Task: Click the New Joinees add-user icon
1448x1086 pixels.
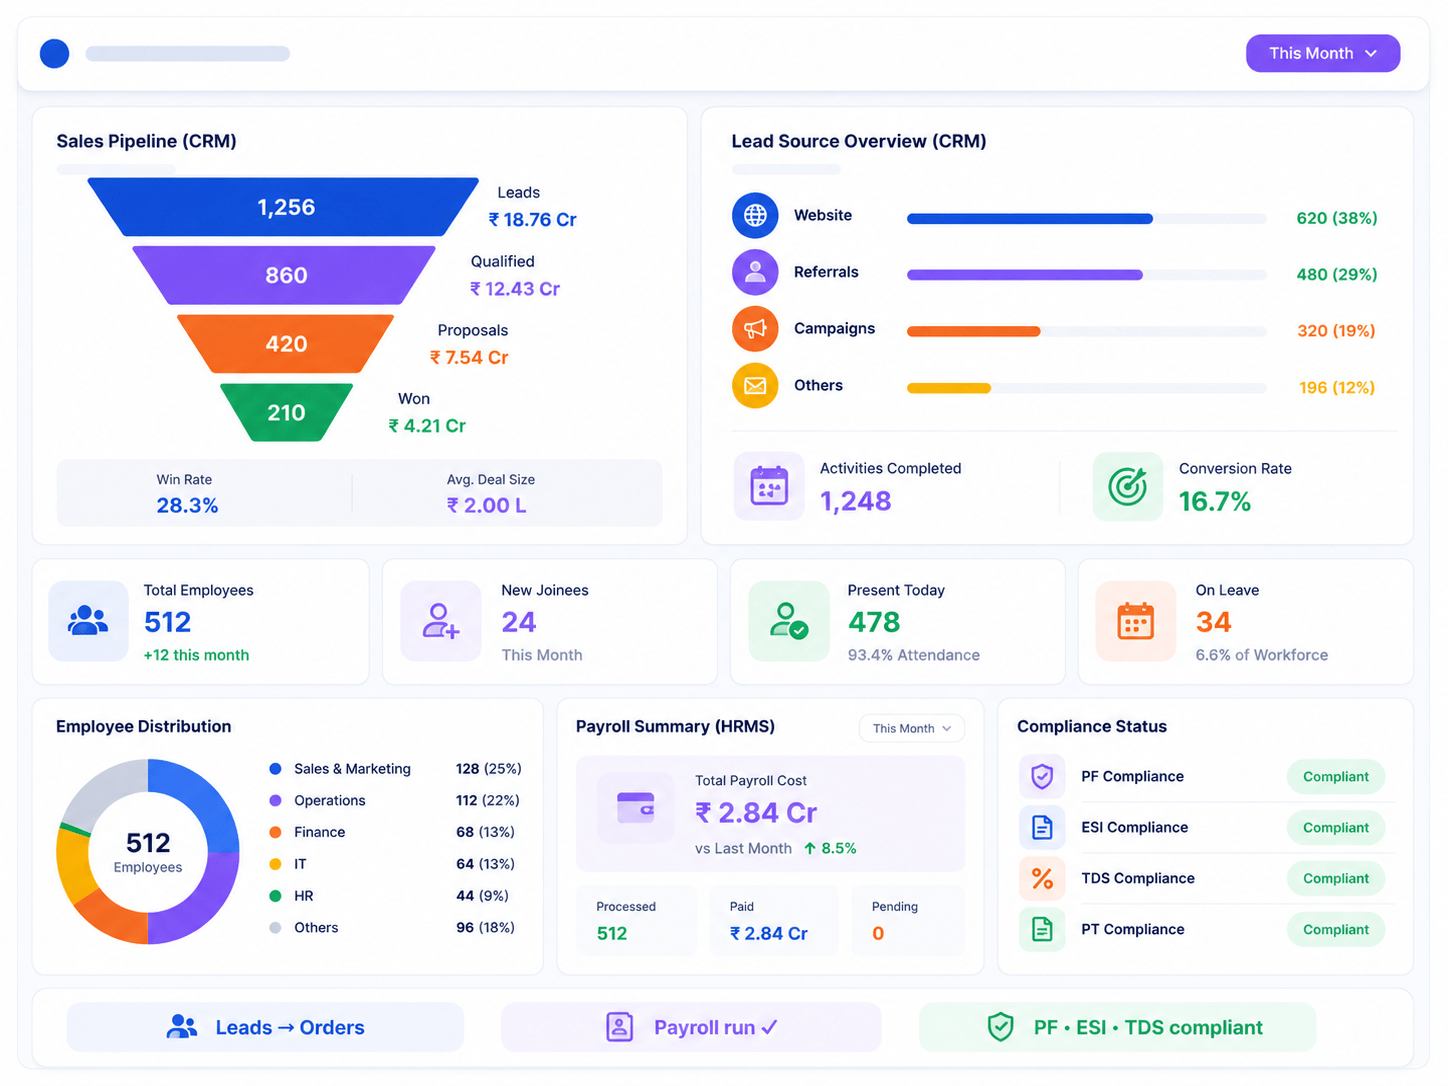Action: click(x=441, y=621)
